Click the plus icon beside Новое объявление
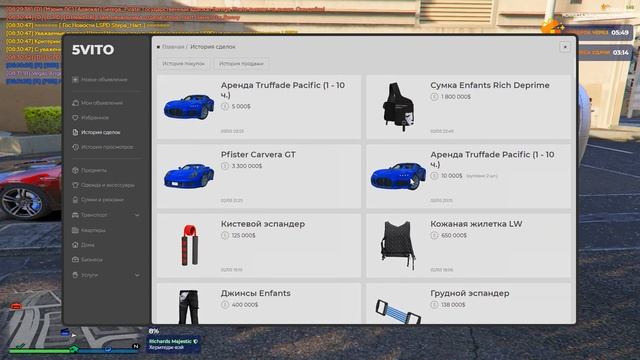The width and height of the screenshot is (640, 360). [75, 80]
